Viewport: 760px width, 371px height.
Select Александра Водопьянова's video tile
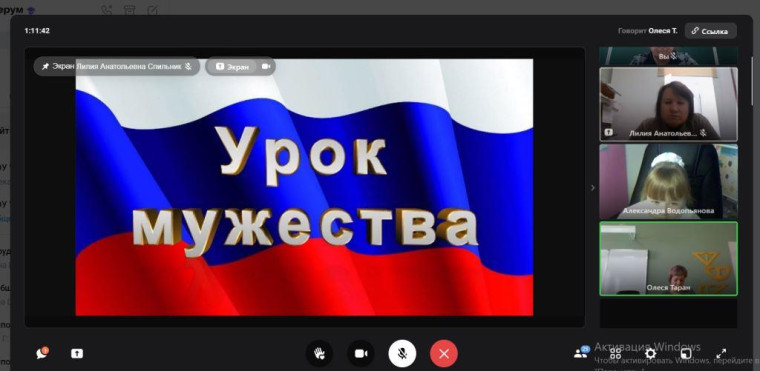tap(668, 181)
